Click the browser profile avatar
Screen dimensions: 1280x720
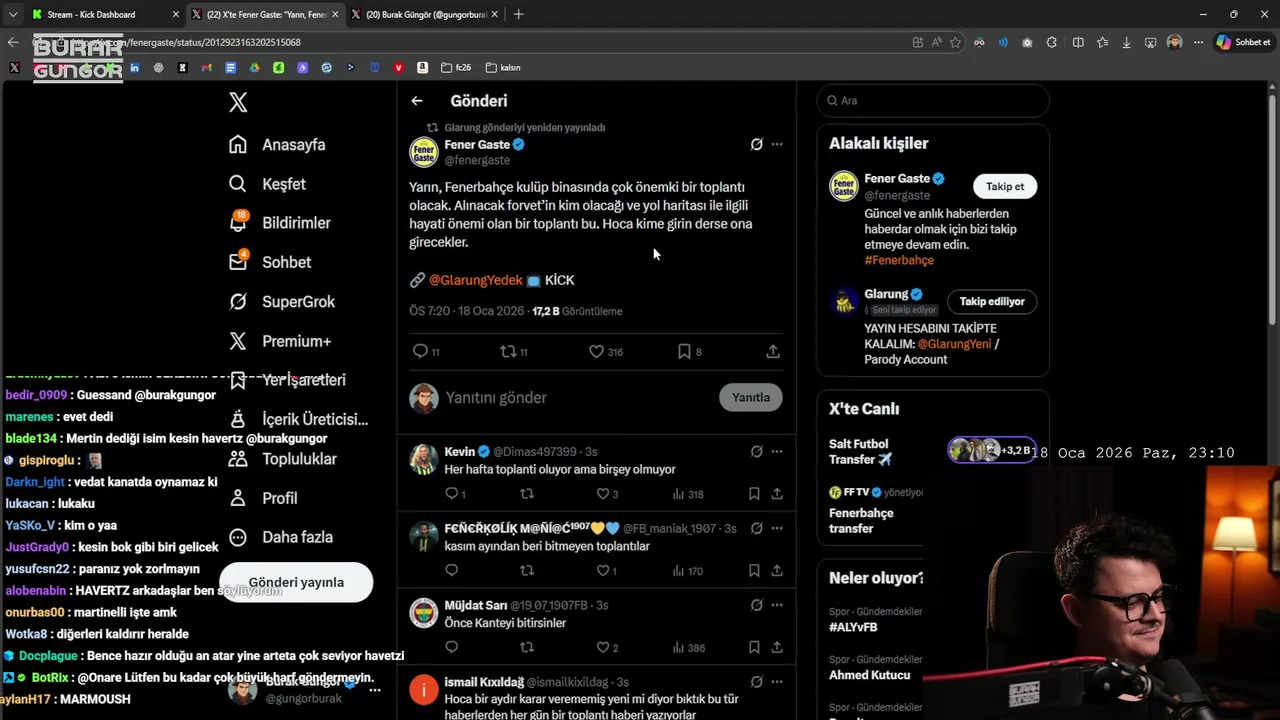click(1174, 42)
